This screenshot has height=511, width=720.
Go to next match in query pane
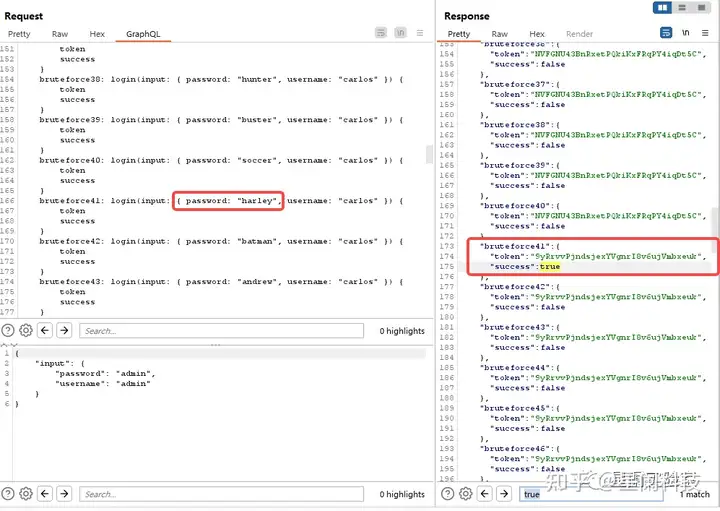coord(64,330)
